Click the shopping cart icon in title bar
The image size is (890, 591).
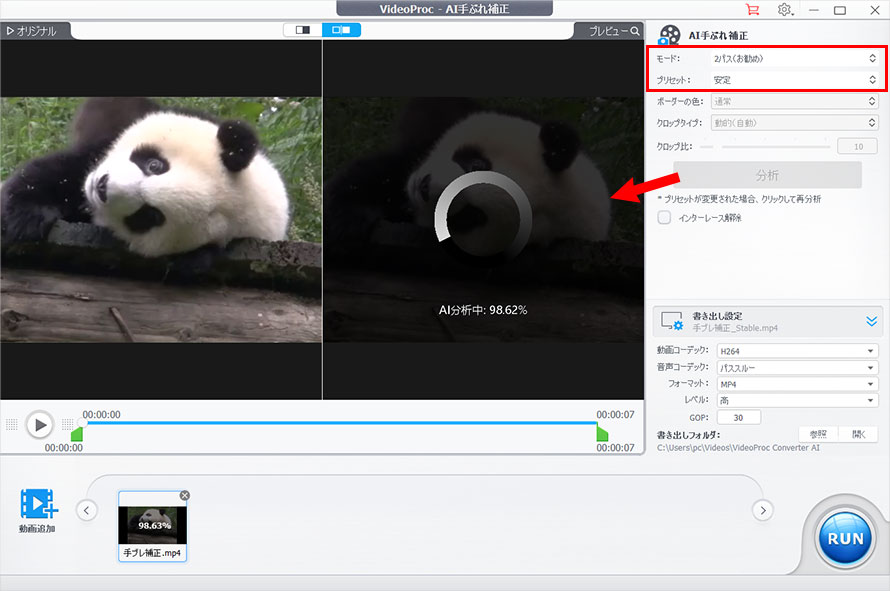(x=753, y=10)
